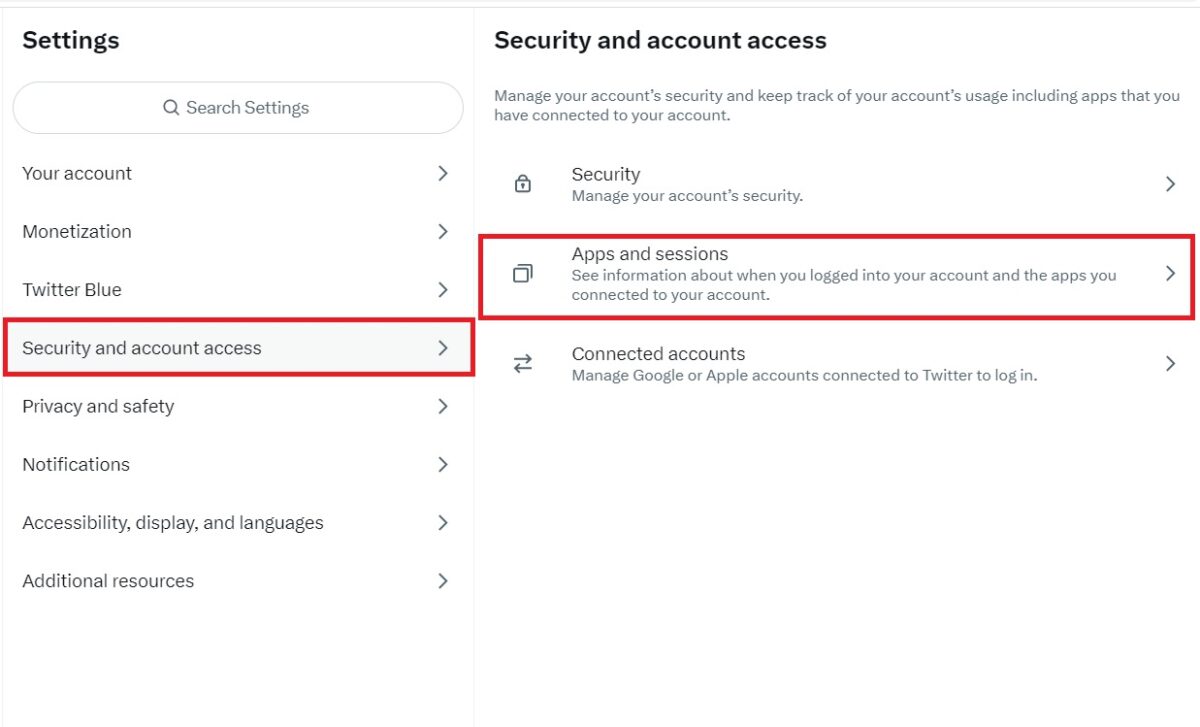Open Your account settings

pyautogui.click(x=238, y=173)
